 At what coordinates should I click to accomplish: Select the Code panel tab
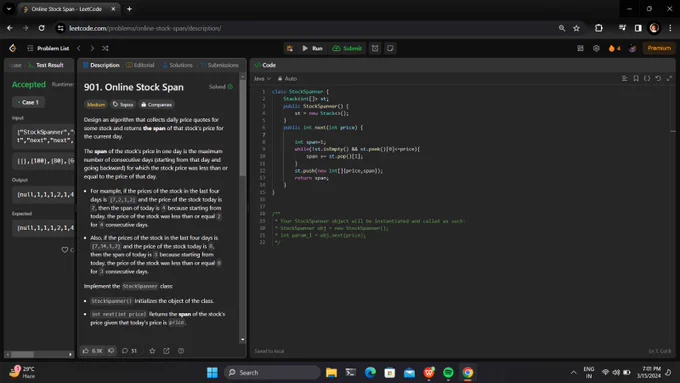tap(265, 65)
